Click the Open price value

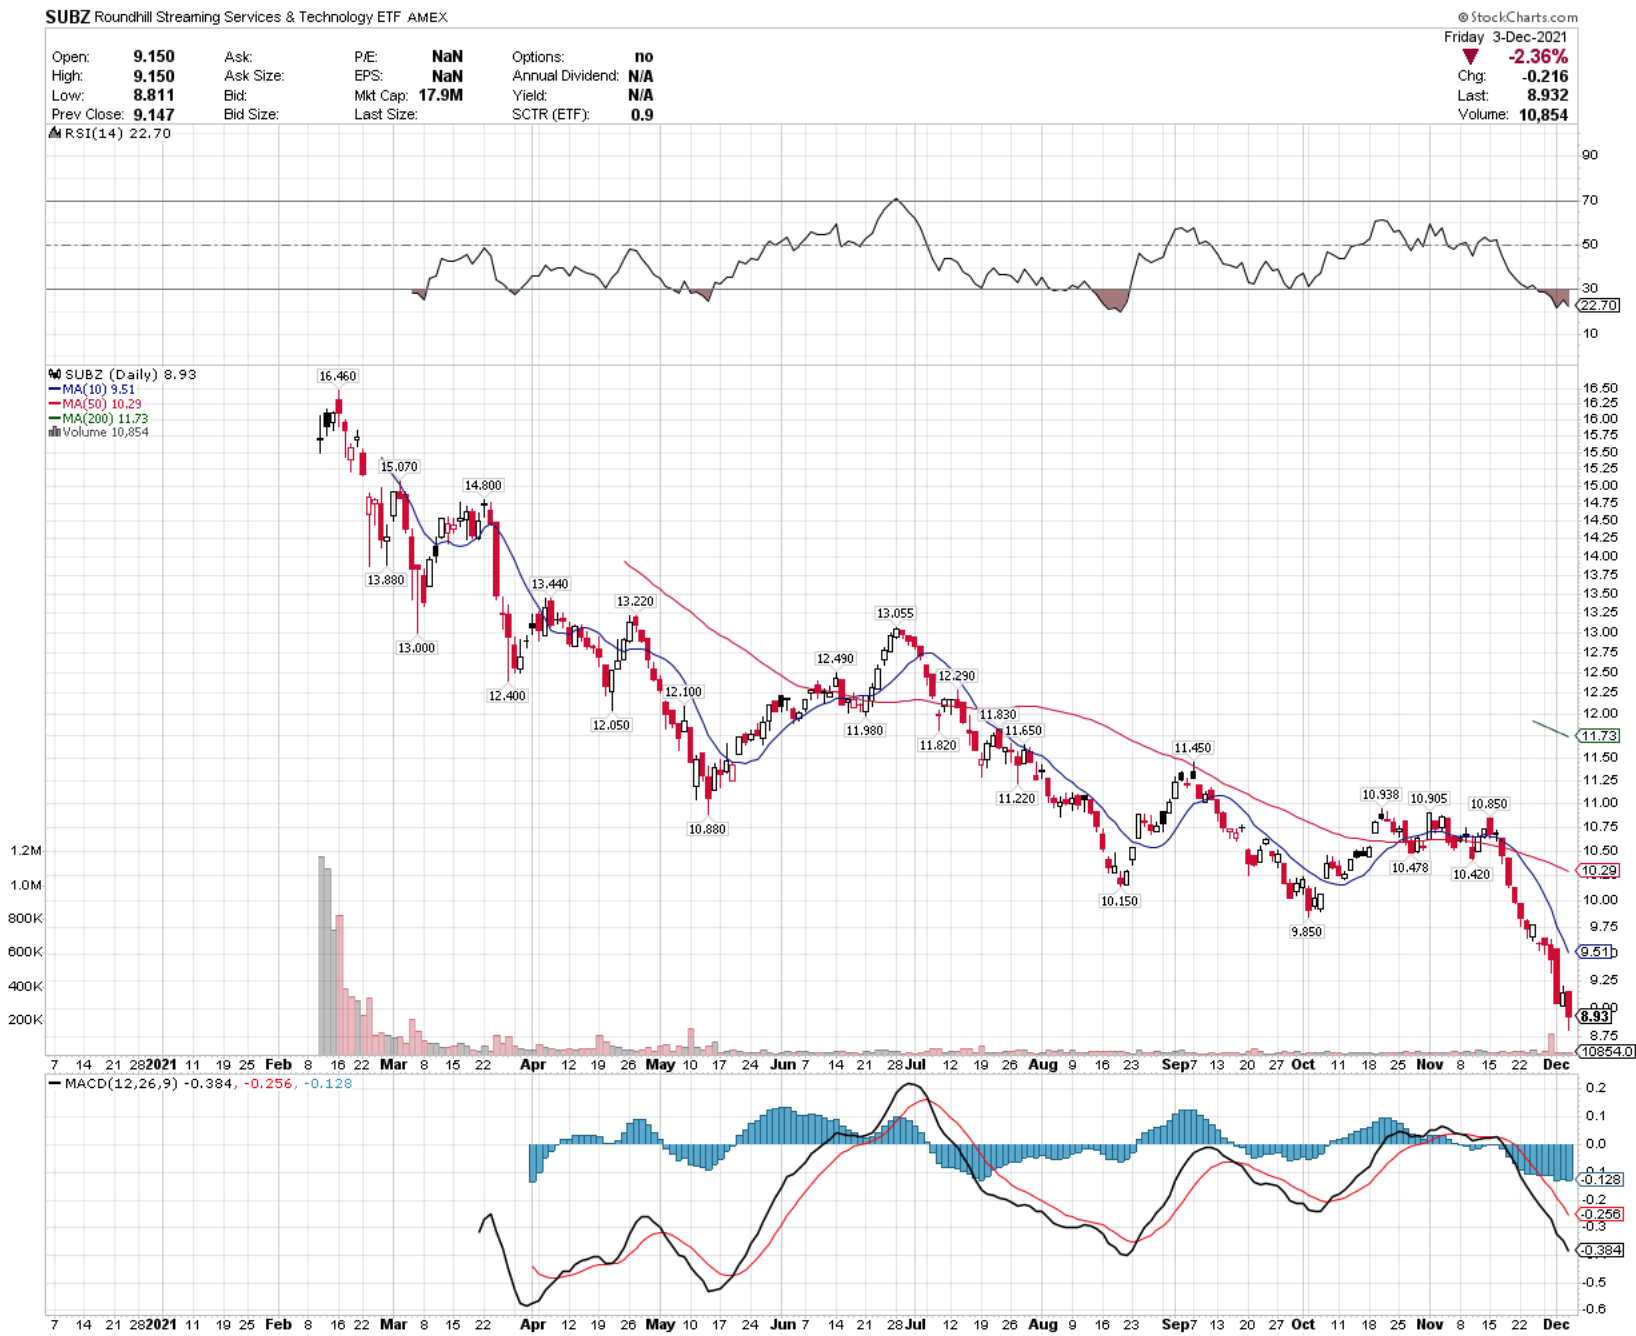coord(154,57)
